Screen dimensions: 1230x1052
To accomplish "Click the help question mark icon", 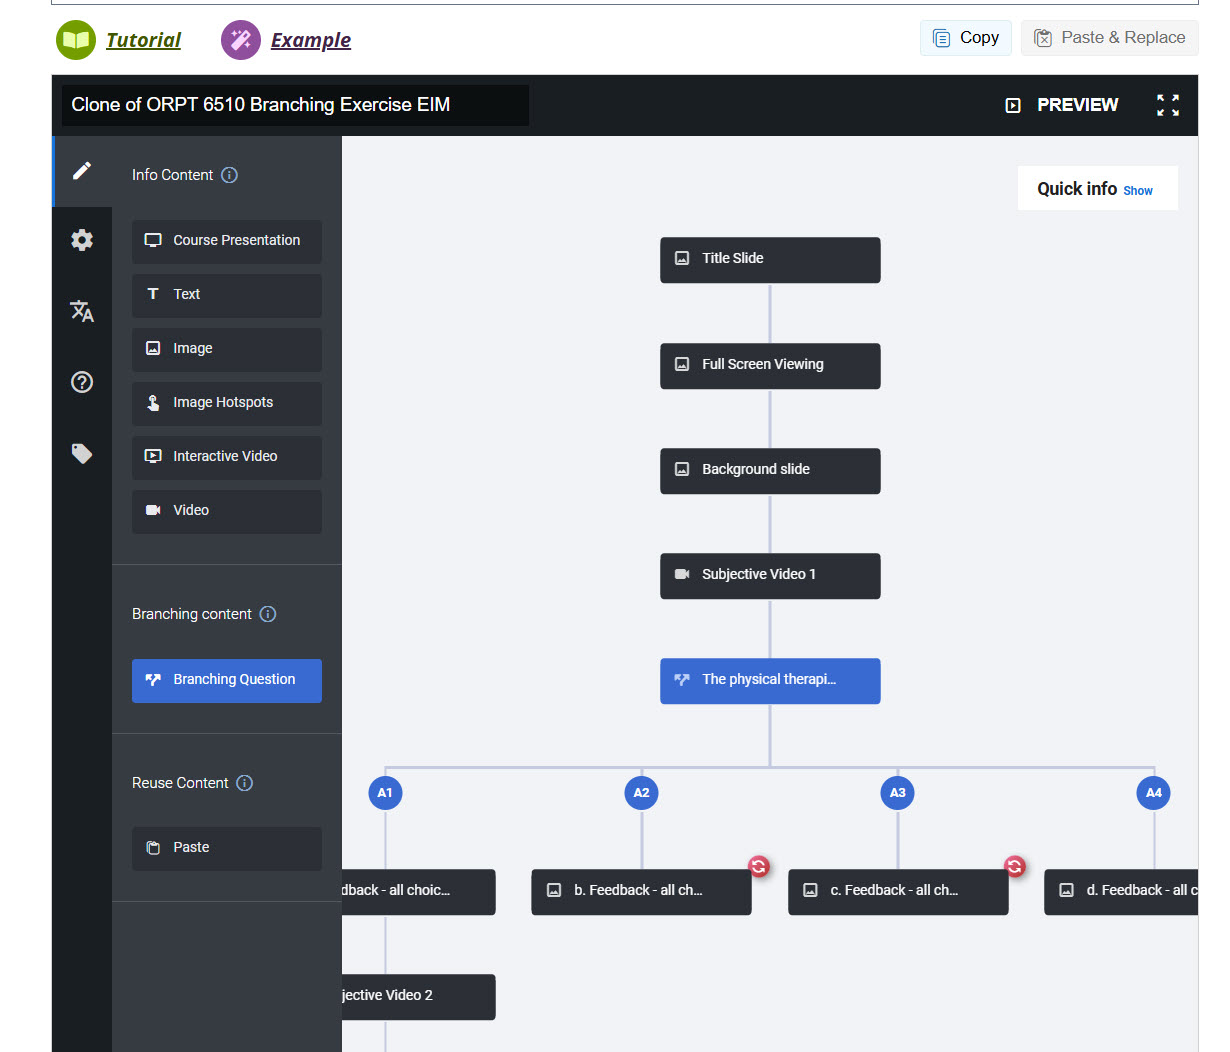I will (82, 382).
